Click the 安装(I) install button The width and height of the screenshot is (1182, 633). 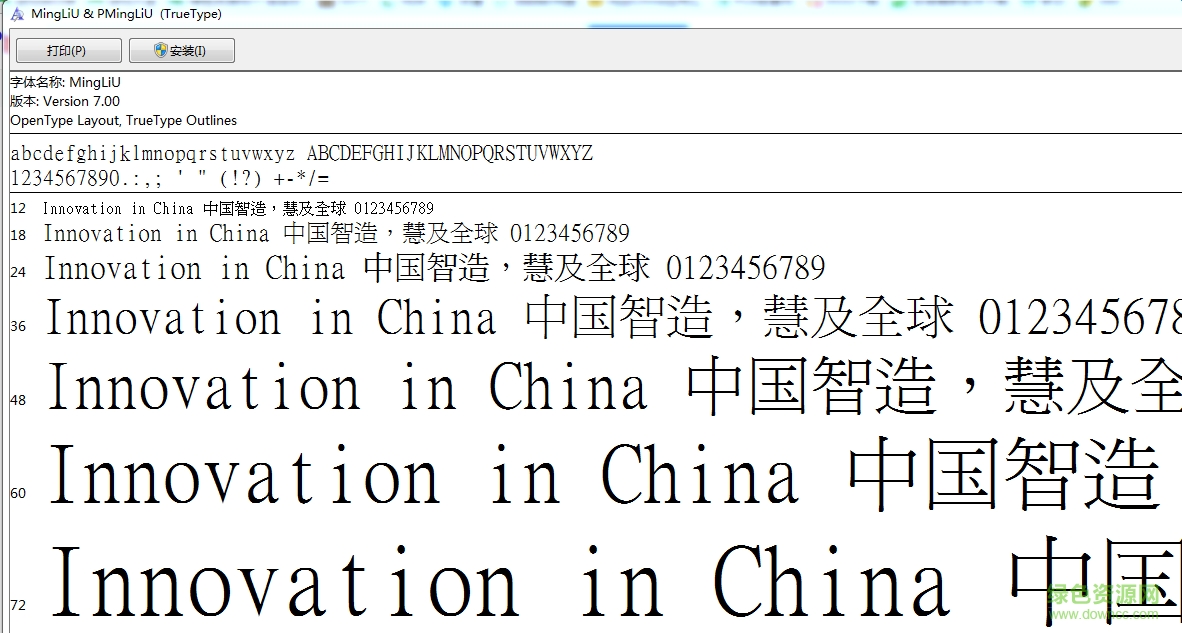(x=182, y=49)
